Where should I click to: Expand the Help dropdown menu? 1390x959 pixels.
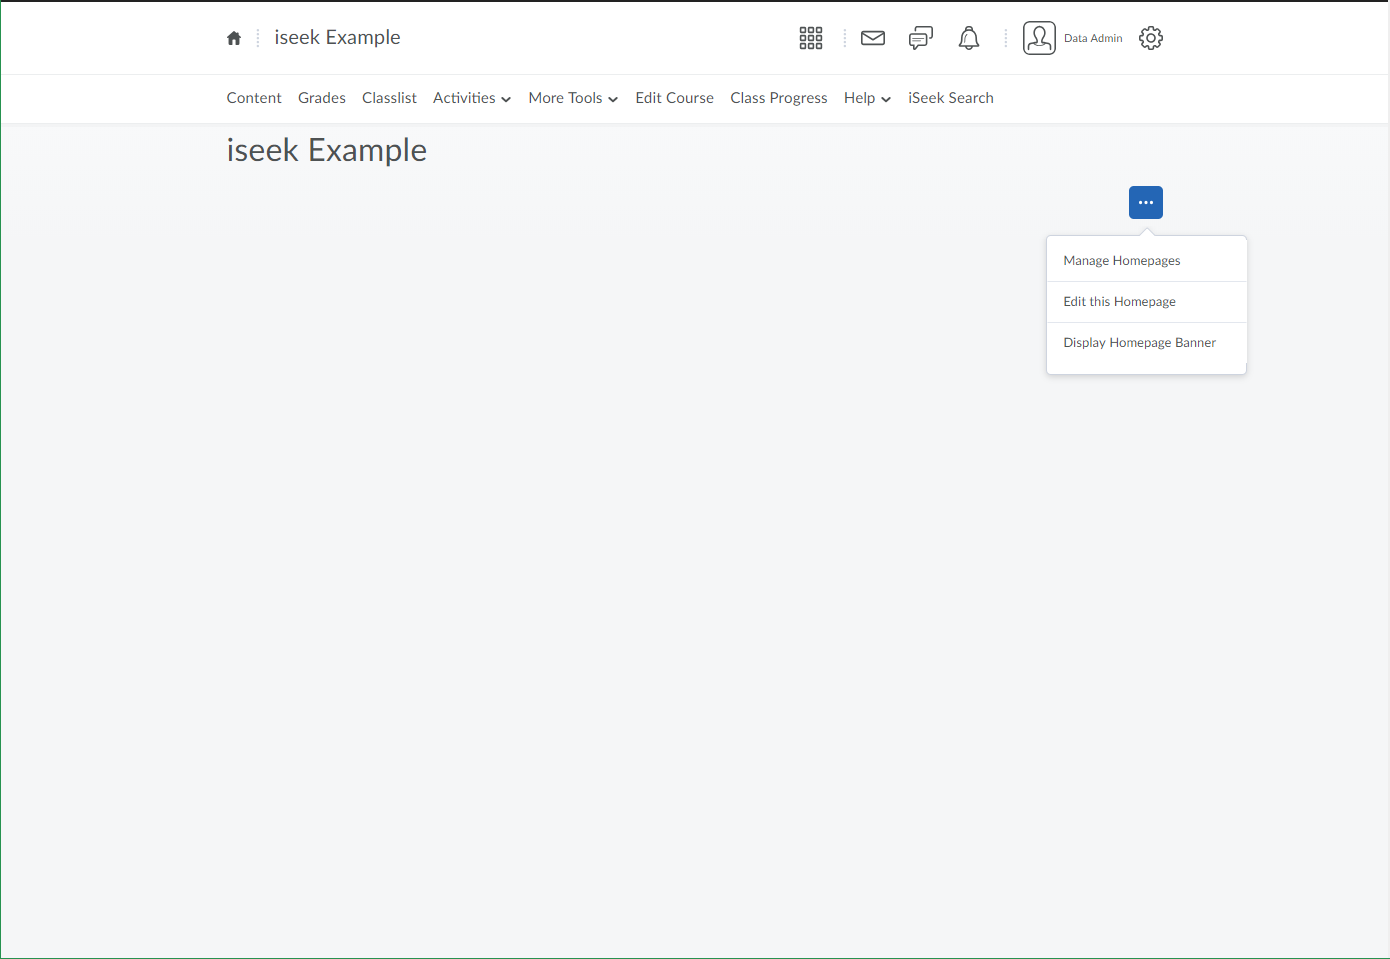click(867, 98)
